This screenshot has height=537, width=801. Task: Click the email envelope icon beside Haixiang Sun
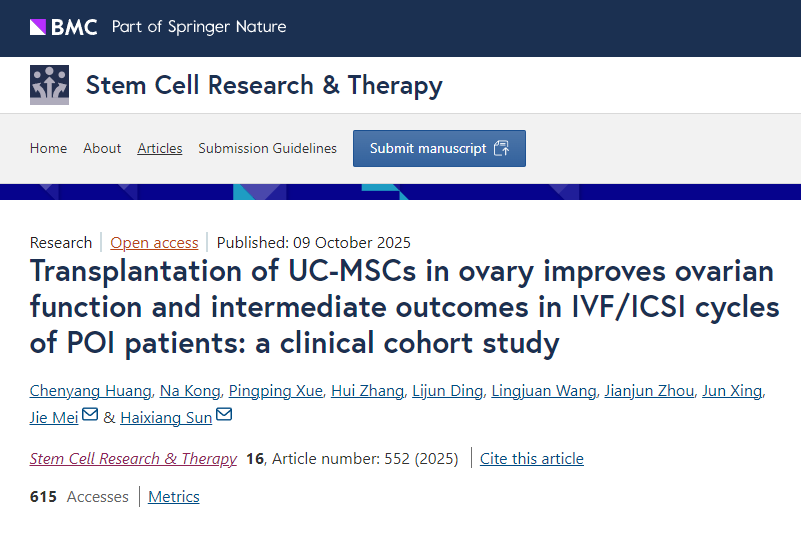pos(224,415)
